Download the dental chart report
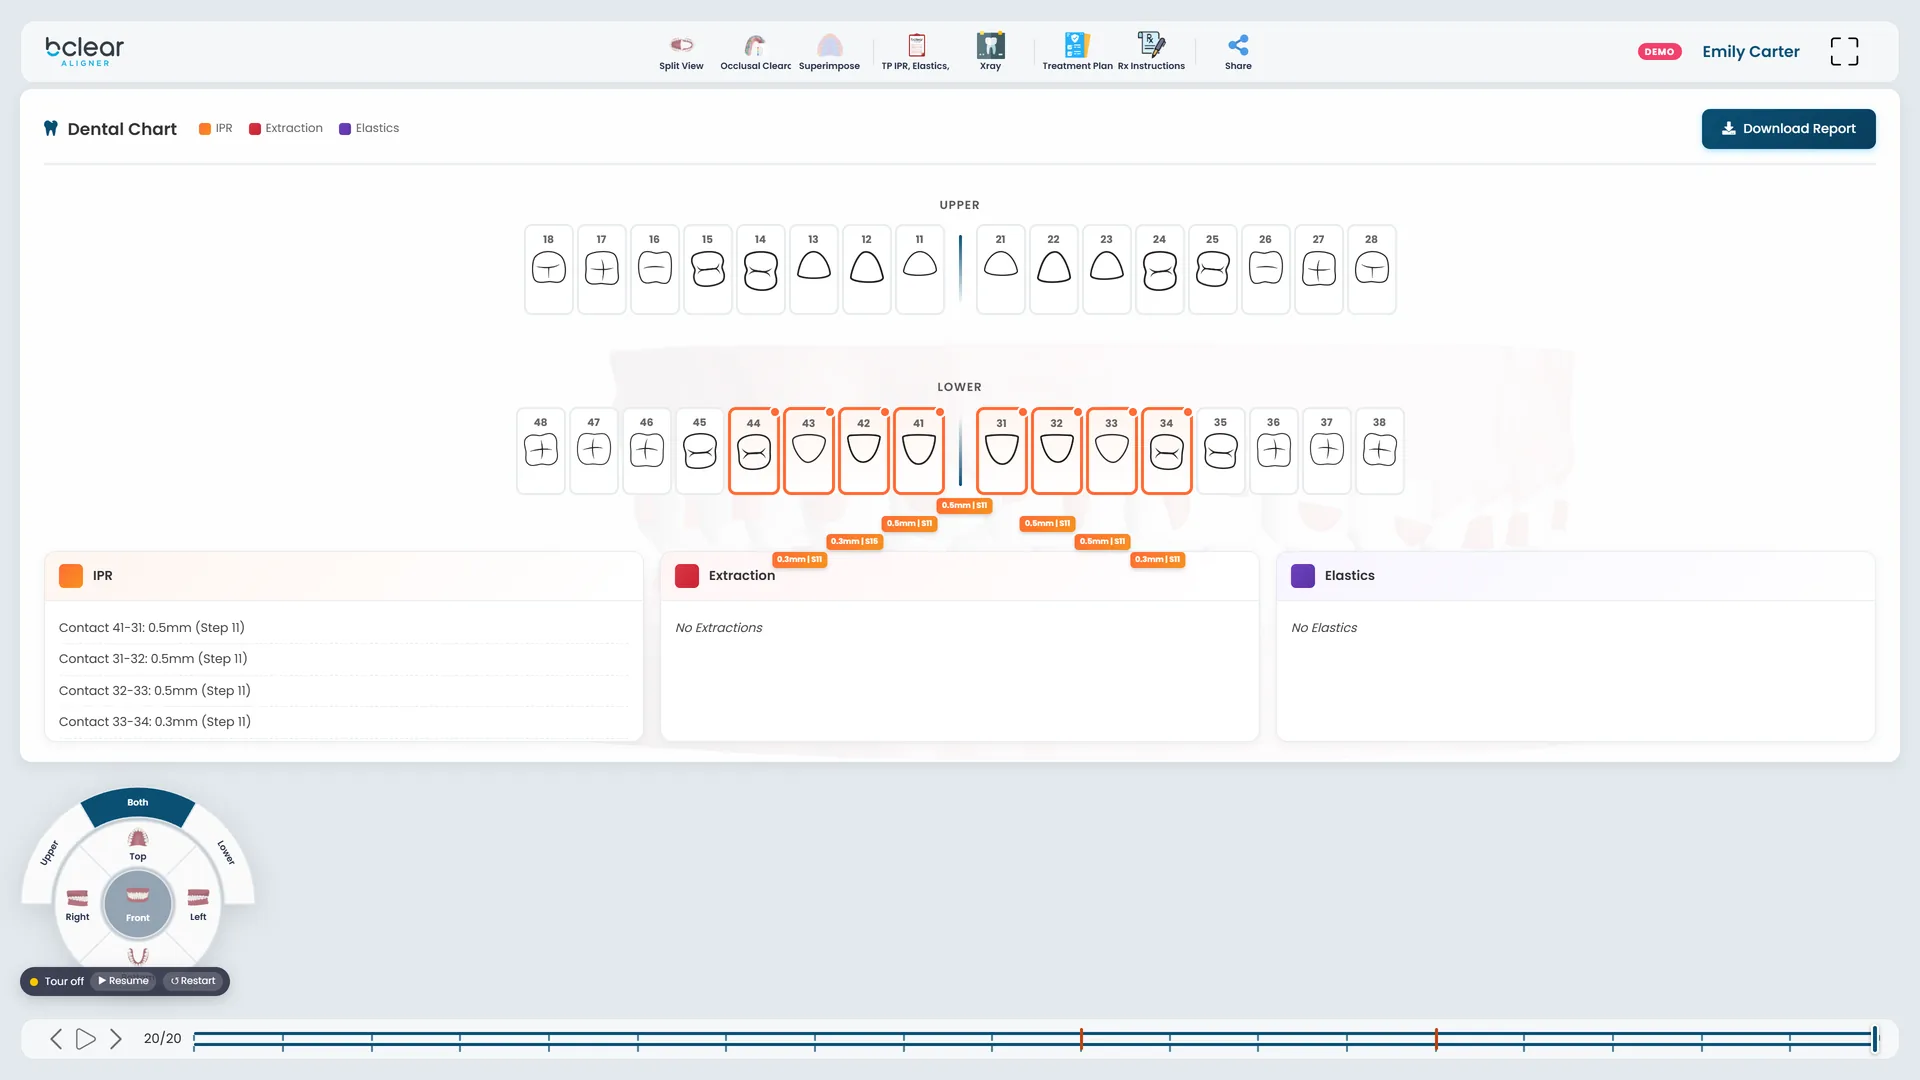 coord(1788,129)
